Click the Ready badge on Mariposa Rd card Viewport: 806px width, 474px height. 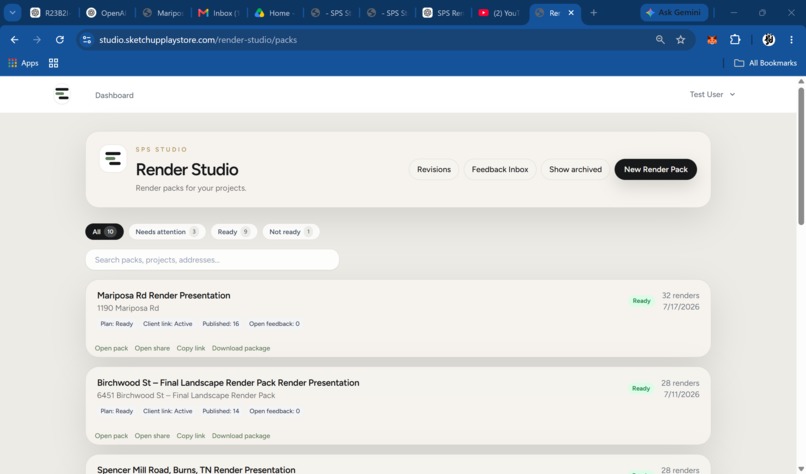click(x=641, y=301)
